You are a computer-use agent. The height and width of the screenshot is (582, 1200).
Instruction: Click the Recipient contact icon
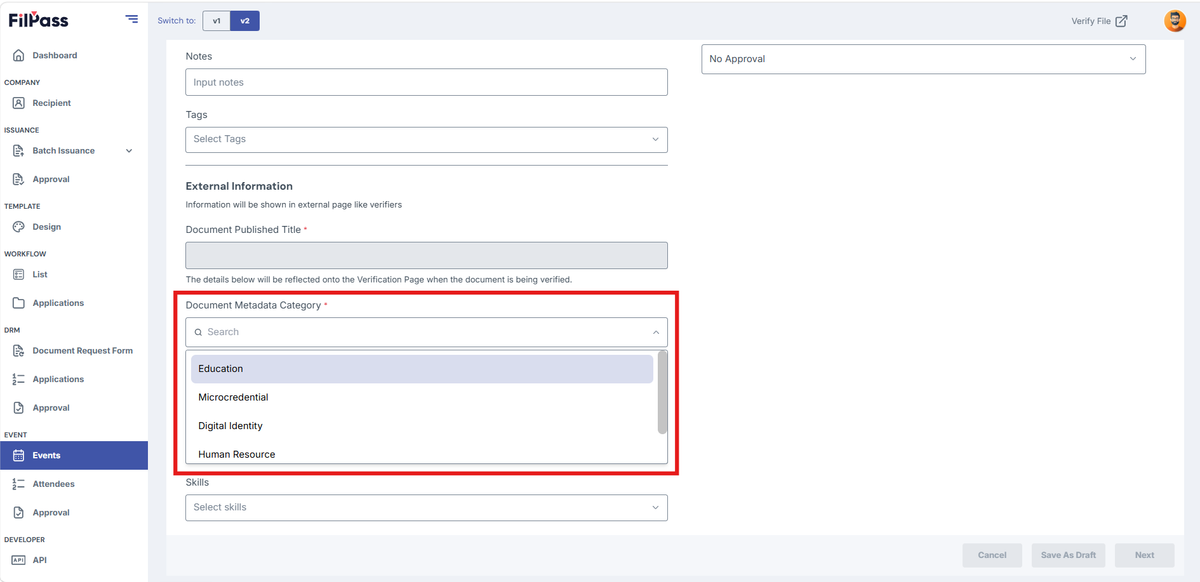18,103
